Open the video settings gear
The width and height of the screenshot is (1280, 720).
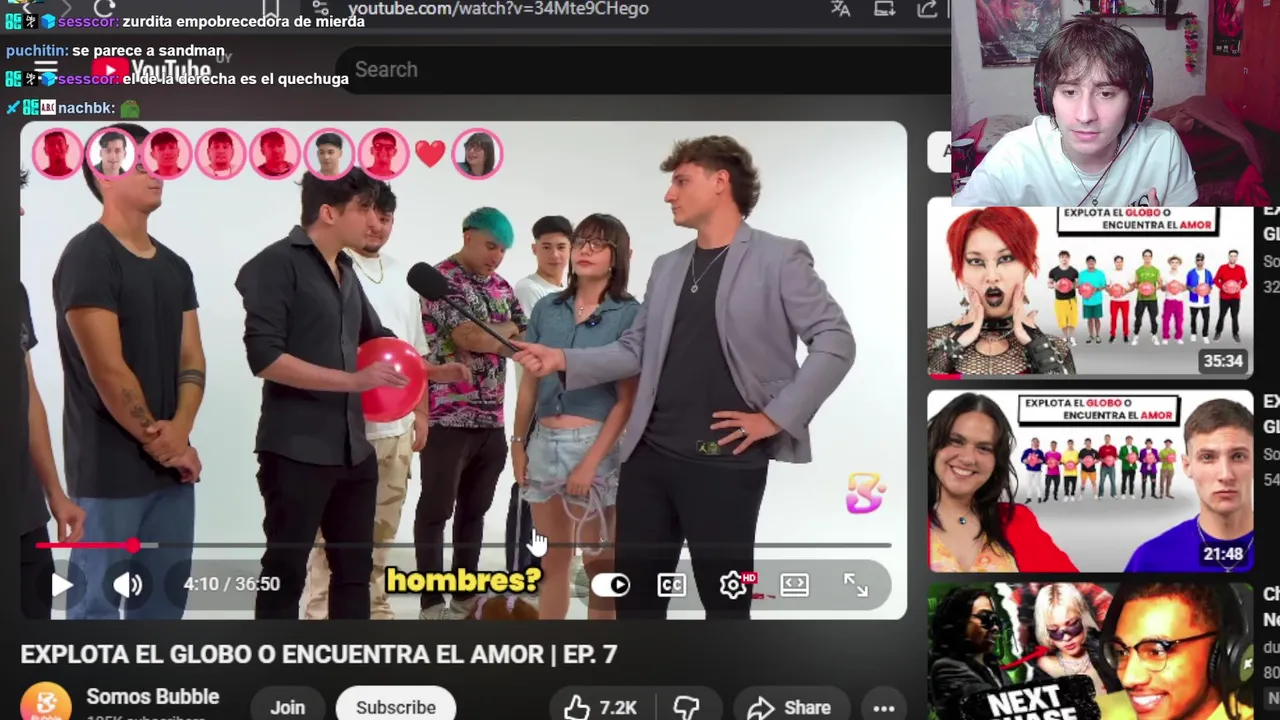tap(733, 585)
